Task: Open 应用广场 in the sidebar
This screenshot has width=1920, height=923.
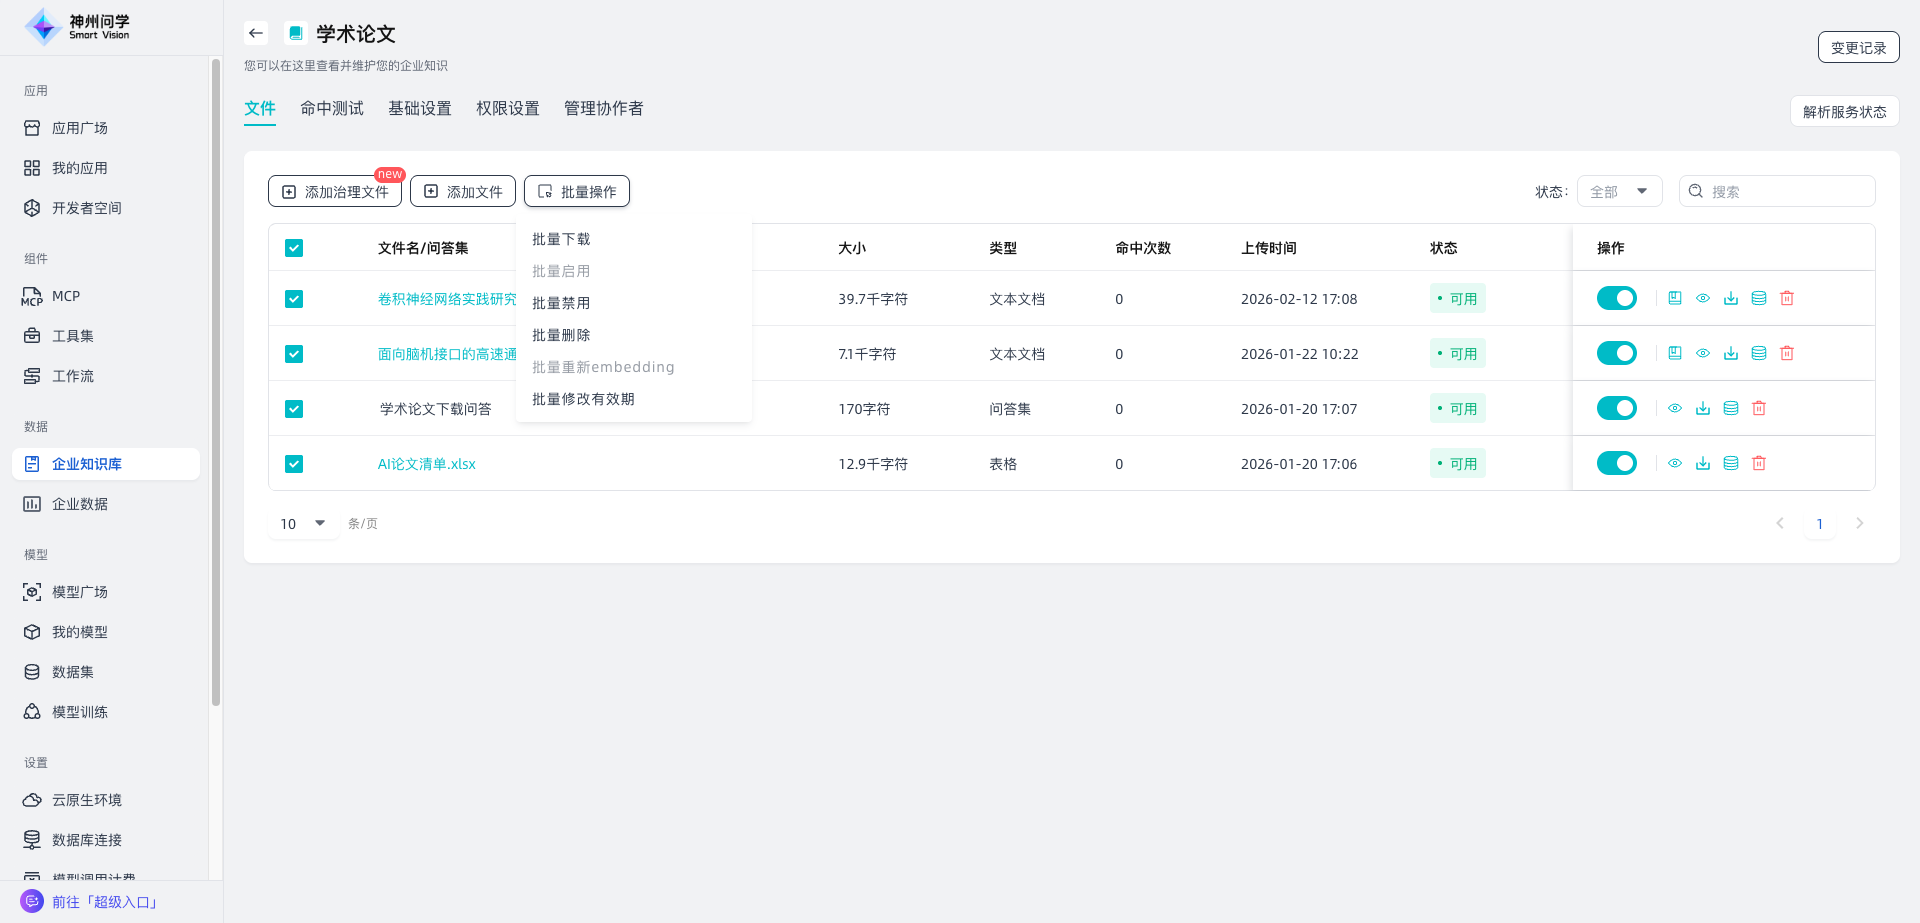Action: [x=79, y=128]
